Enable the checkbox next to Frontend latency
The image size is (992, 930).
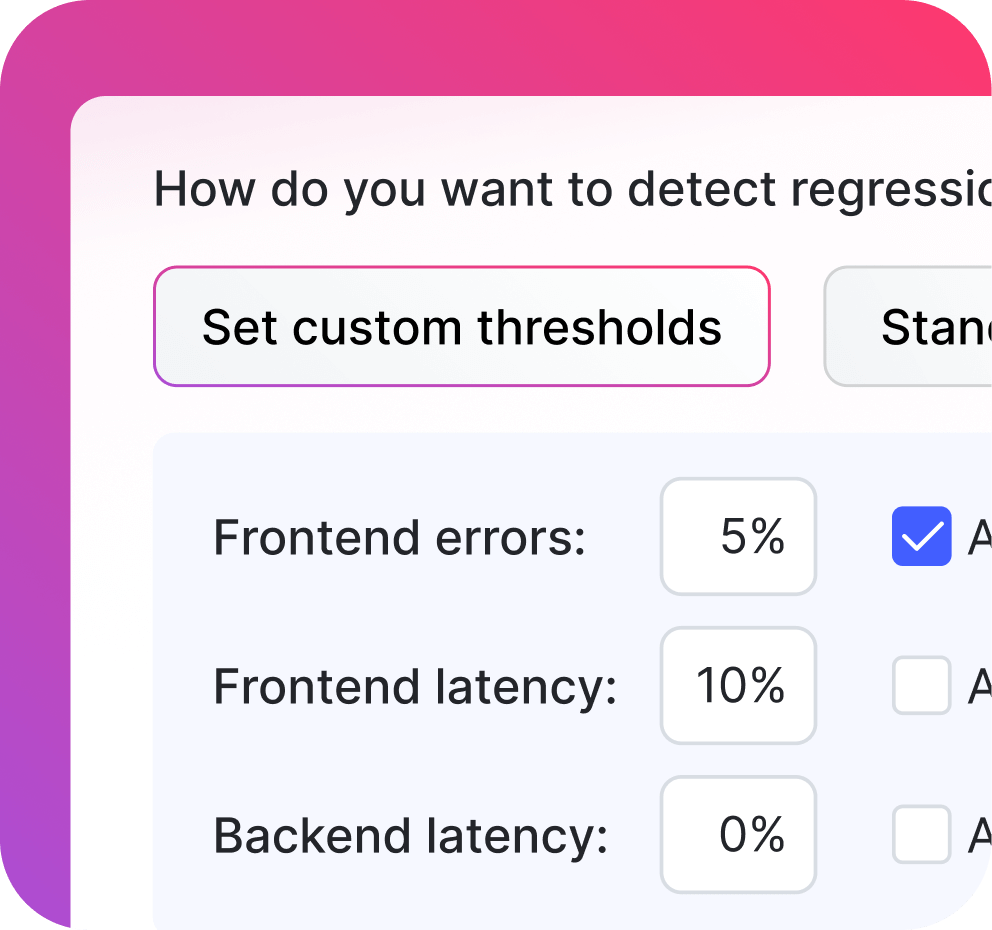click(921, 686)
